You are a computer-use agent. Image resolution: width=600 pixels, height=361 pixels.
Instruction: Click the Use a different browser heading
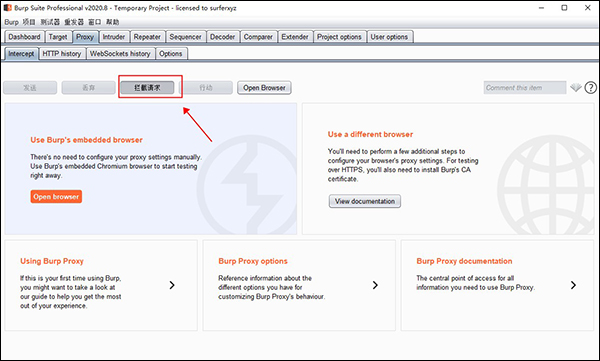(x=370, y=134)
